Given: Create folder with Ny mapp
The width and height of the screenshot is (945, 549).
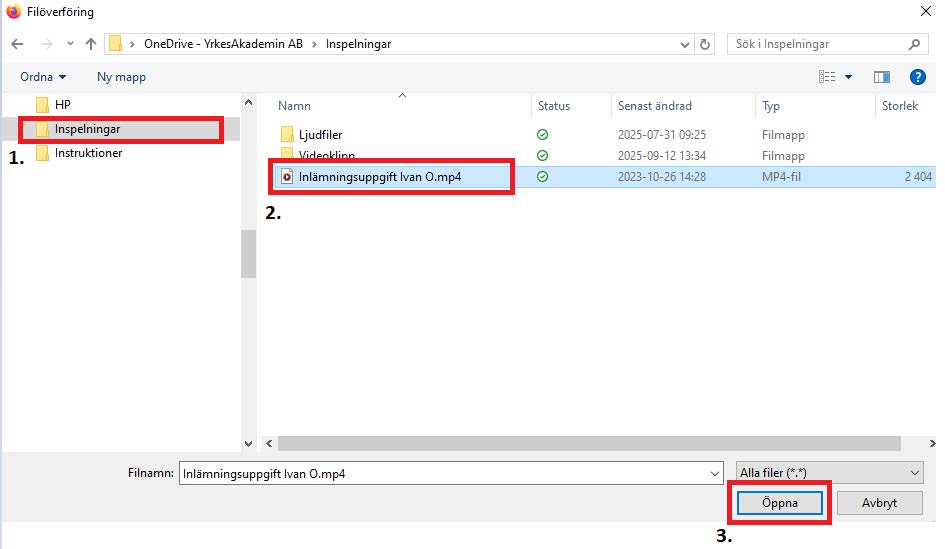Looking at the screenshot, I should 121,77.
